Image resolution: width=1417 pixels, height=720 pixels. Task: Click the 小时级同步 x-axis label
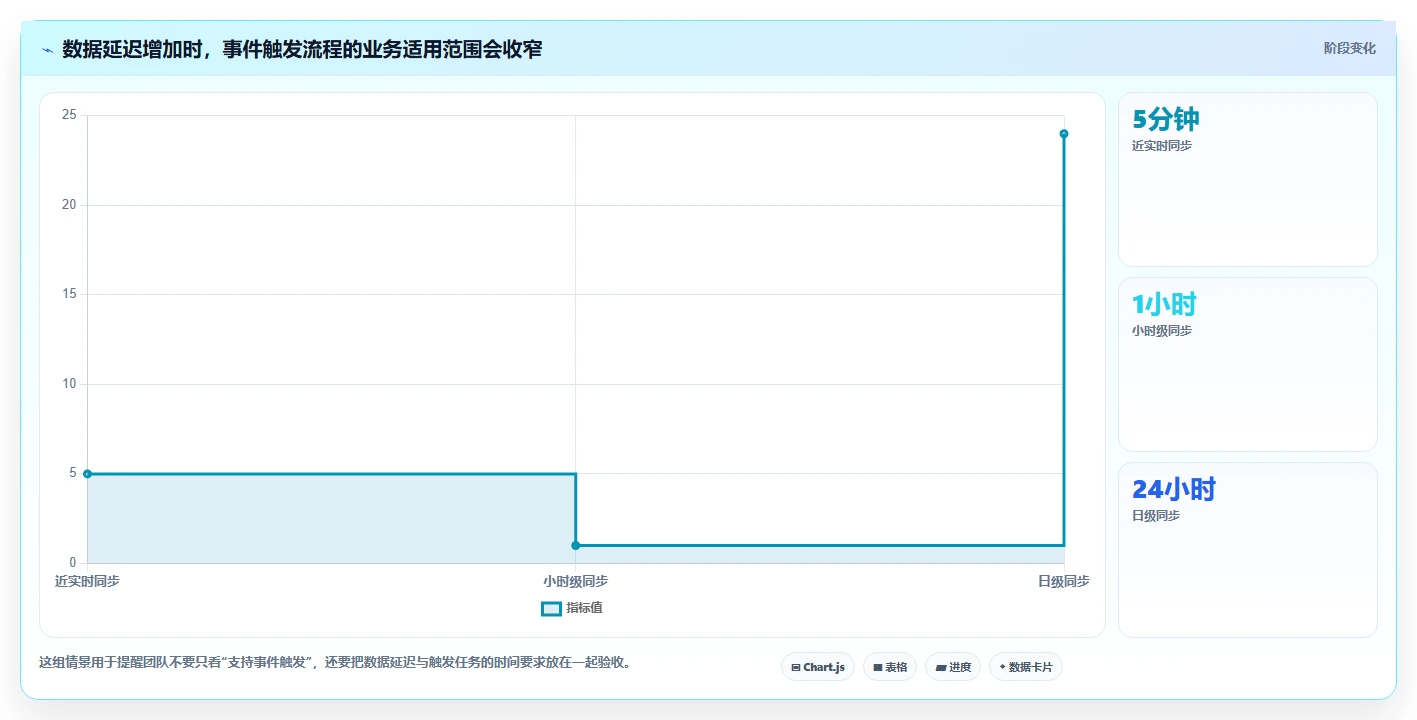point(576,581)
